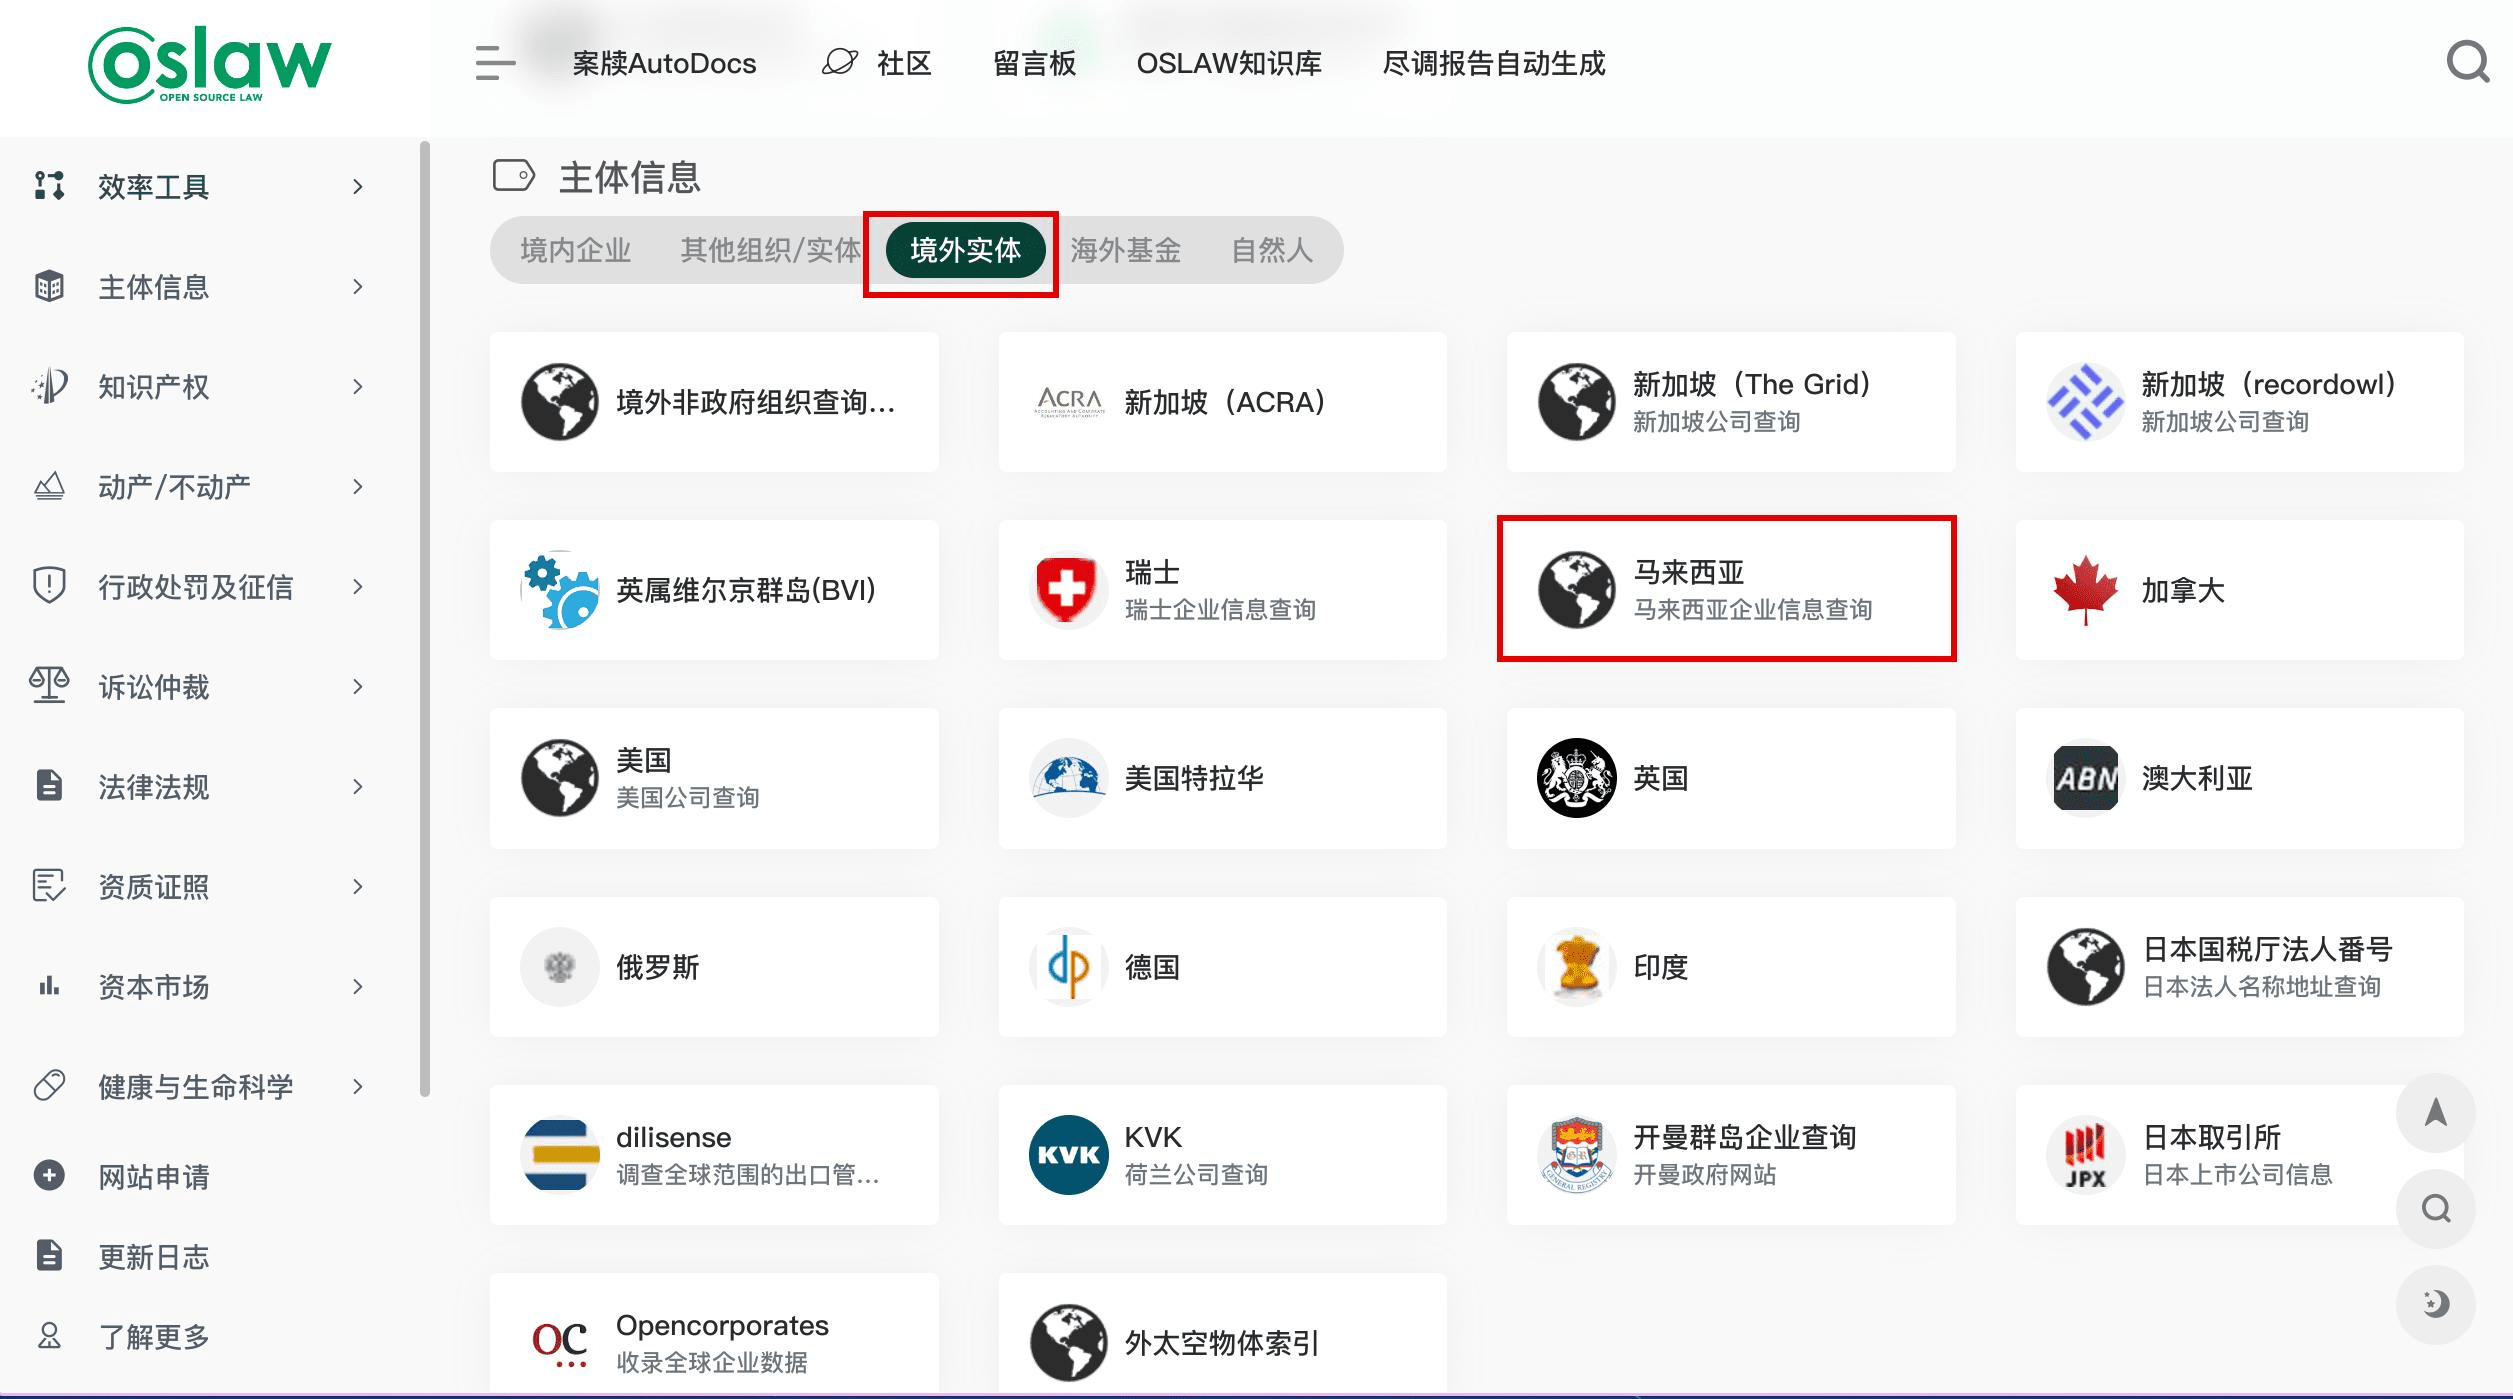Click the BVI gear icon
The height and width of the screenshot is (1399, 2513).
coord(560,590)
